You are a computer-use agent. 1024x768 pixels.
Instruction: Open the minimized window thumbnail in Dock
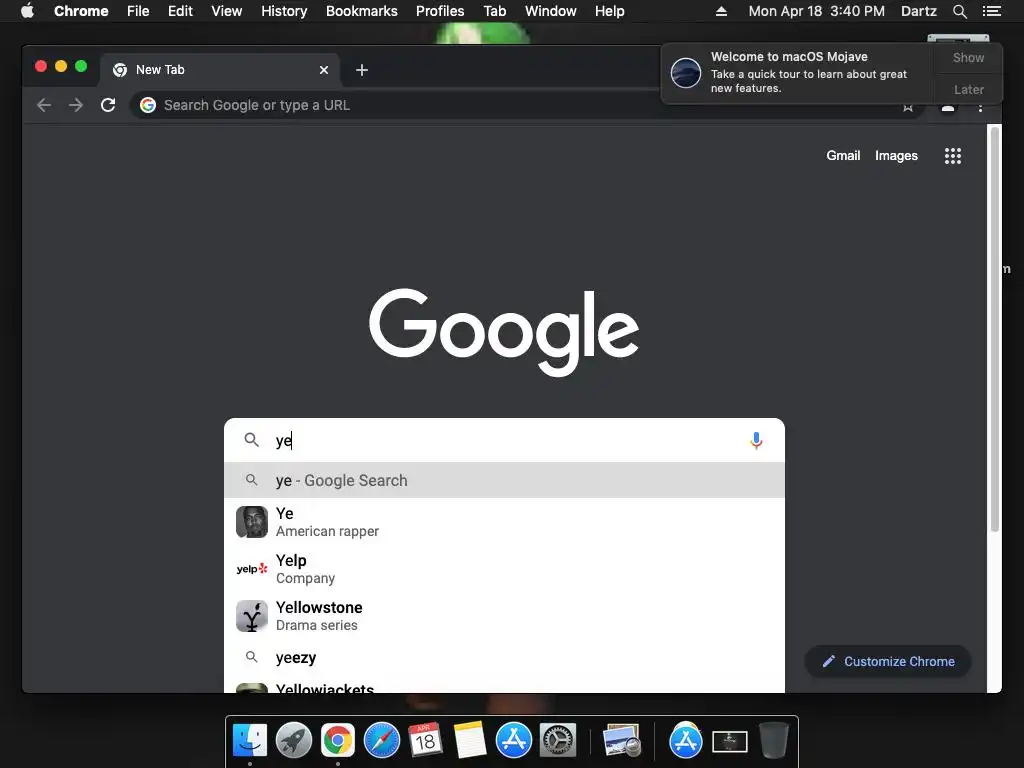point(729,742)
